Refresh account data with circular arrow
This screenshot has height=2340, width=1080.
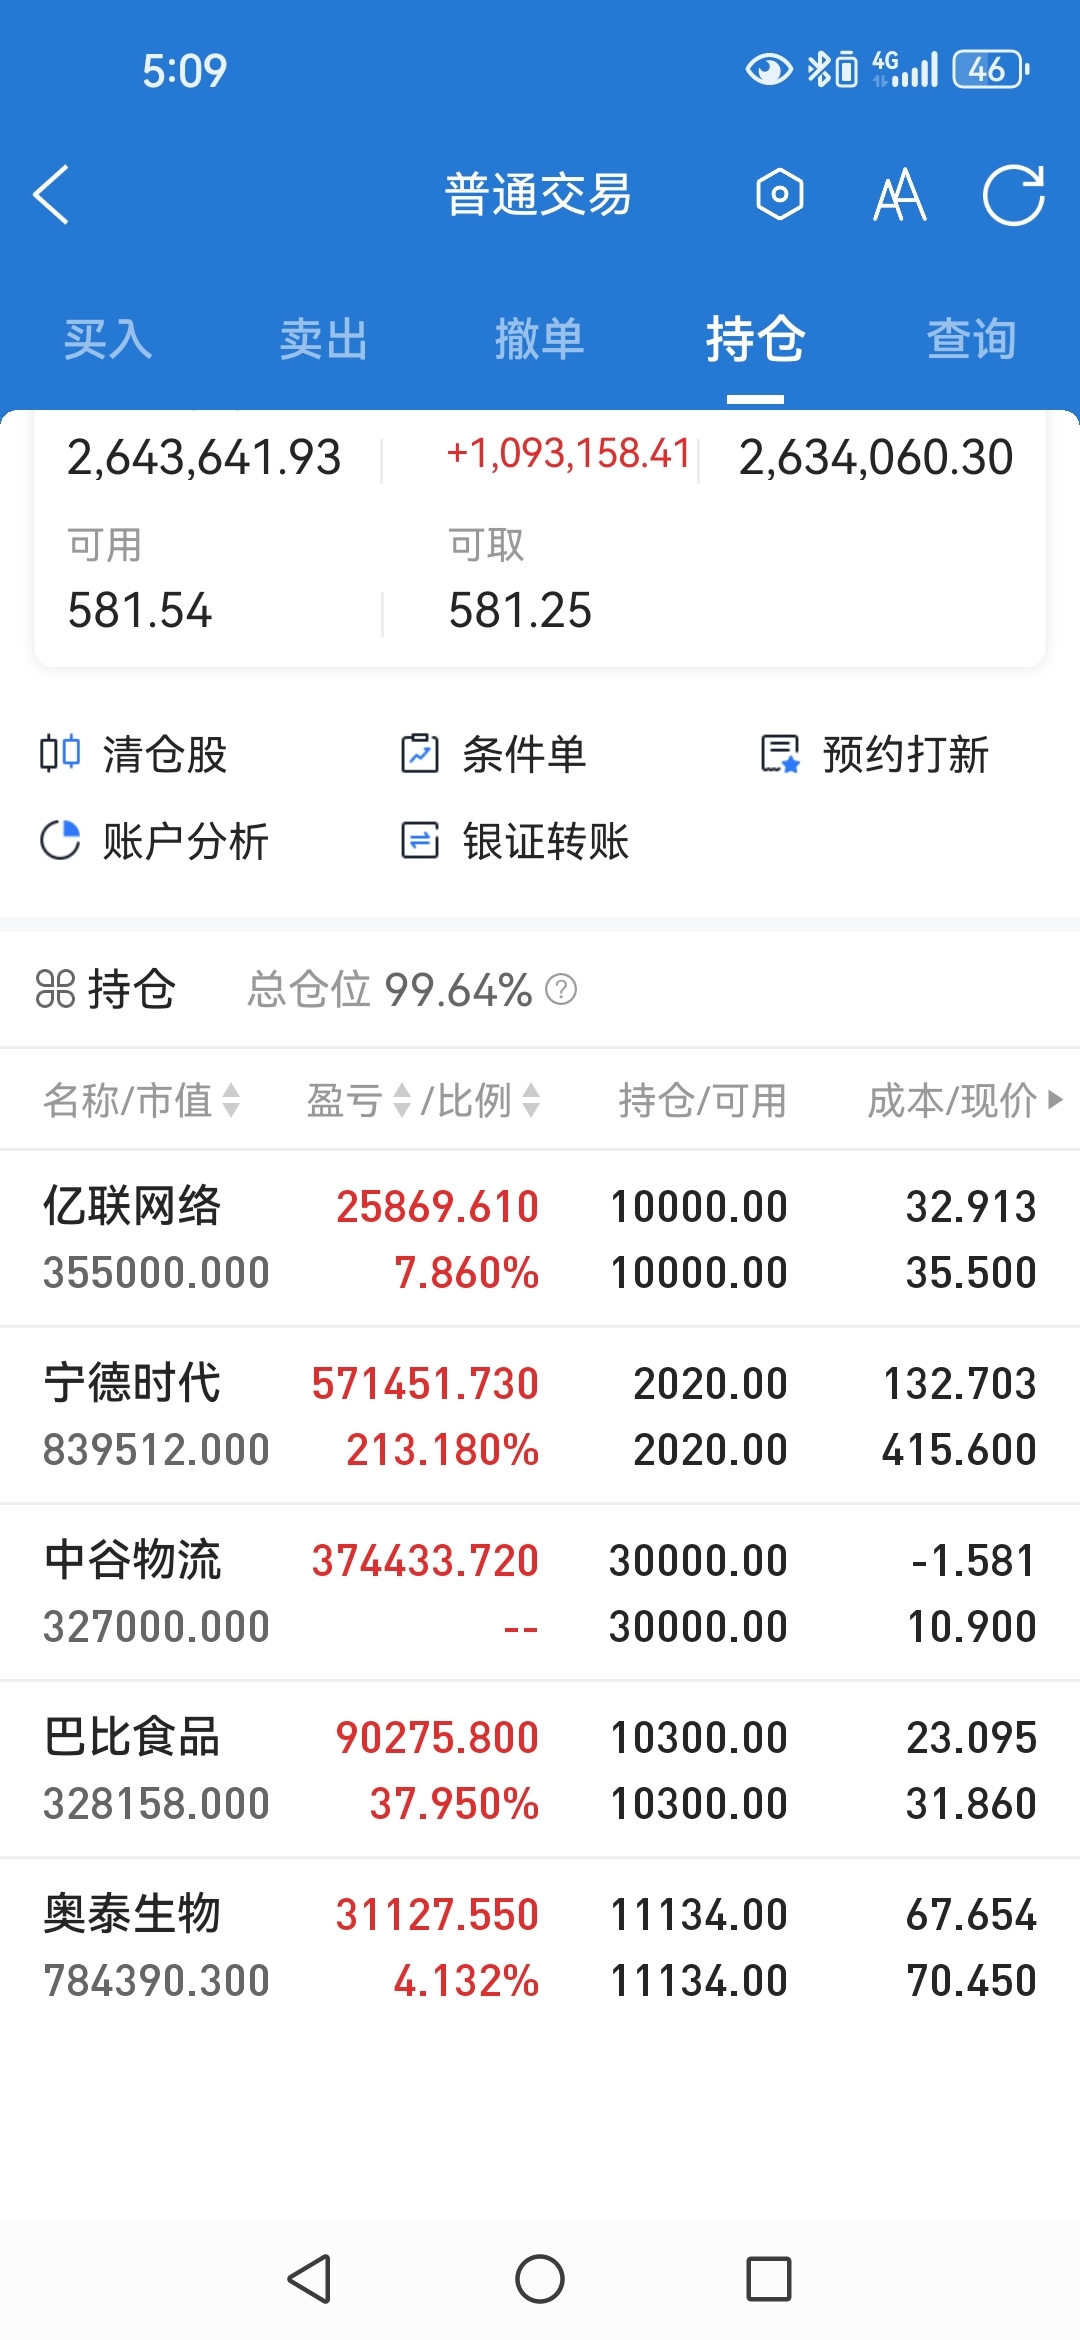(1013, 194)
